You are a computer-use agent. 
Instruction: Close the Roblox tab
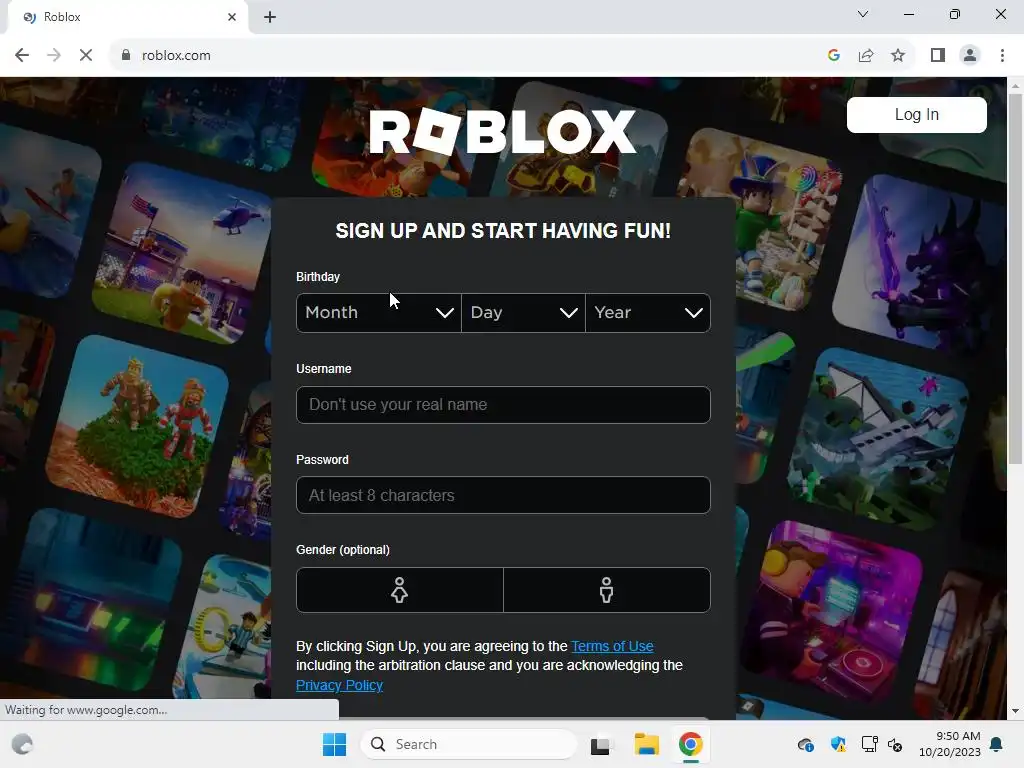click(x=232, y=17)
